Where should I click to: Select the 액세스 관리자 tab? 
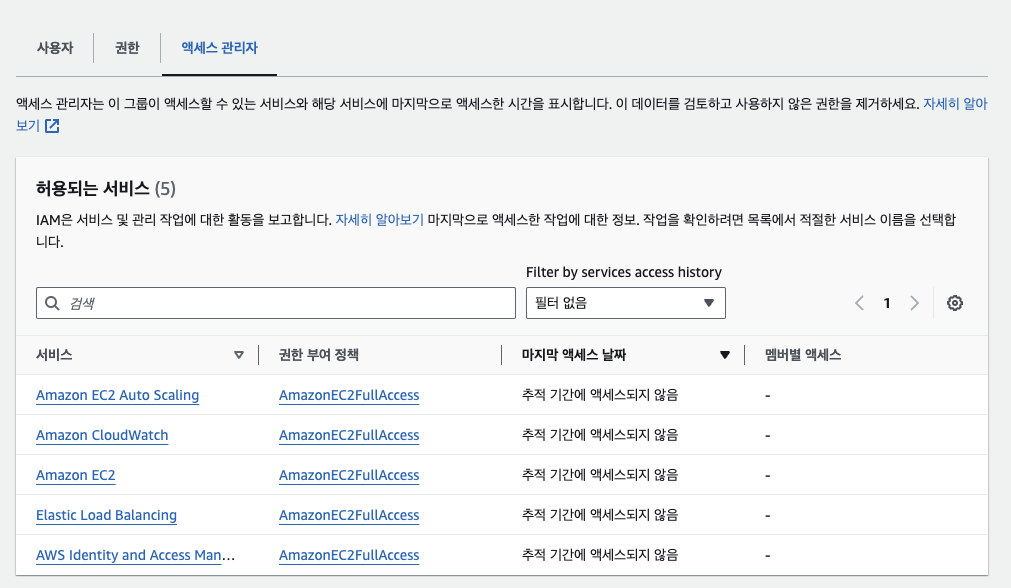point(219,47)
